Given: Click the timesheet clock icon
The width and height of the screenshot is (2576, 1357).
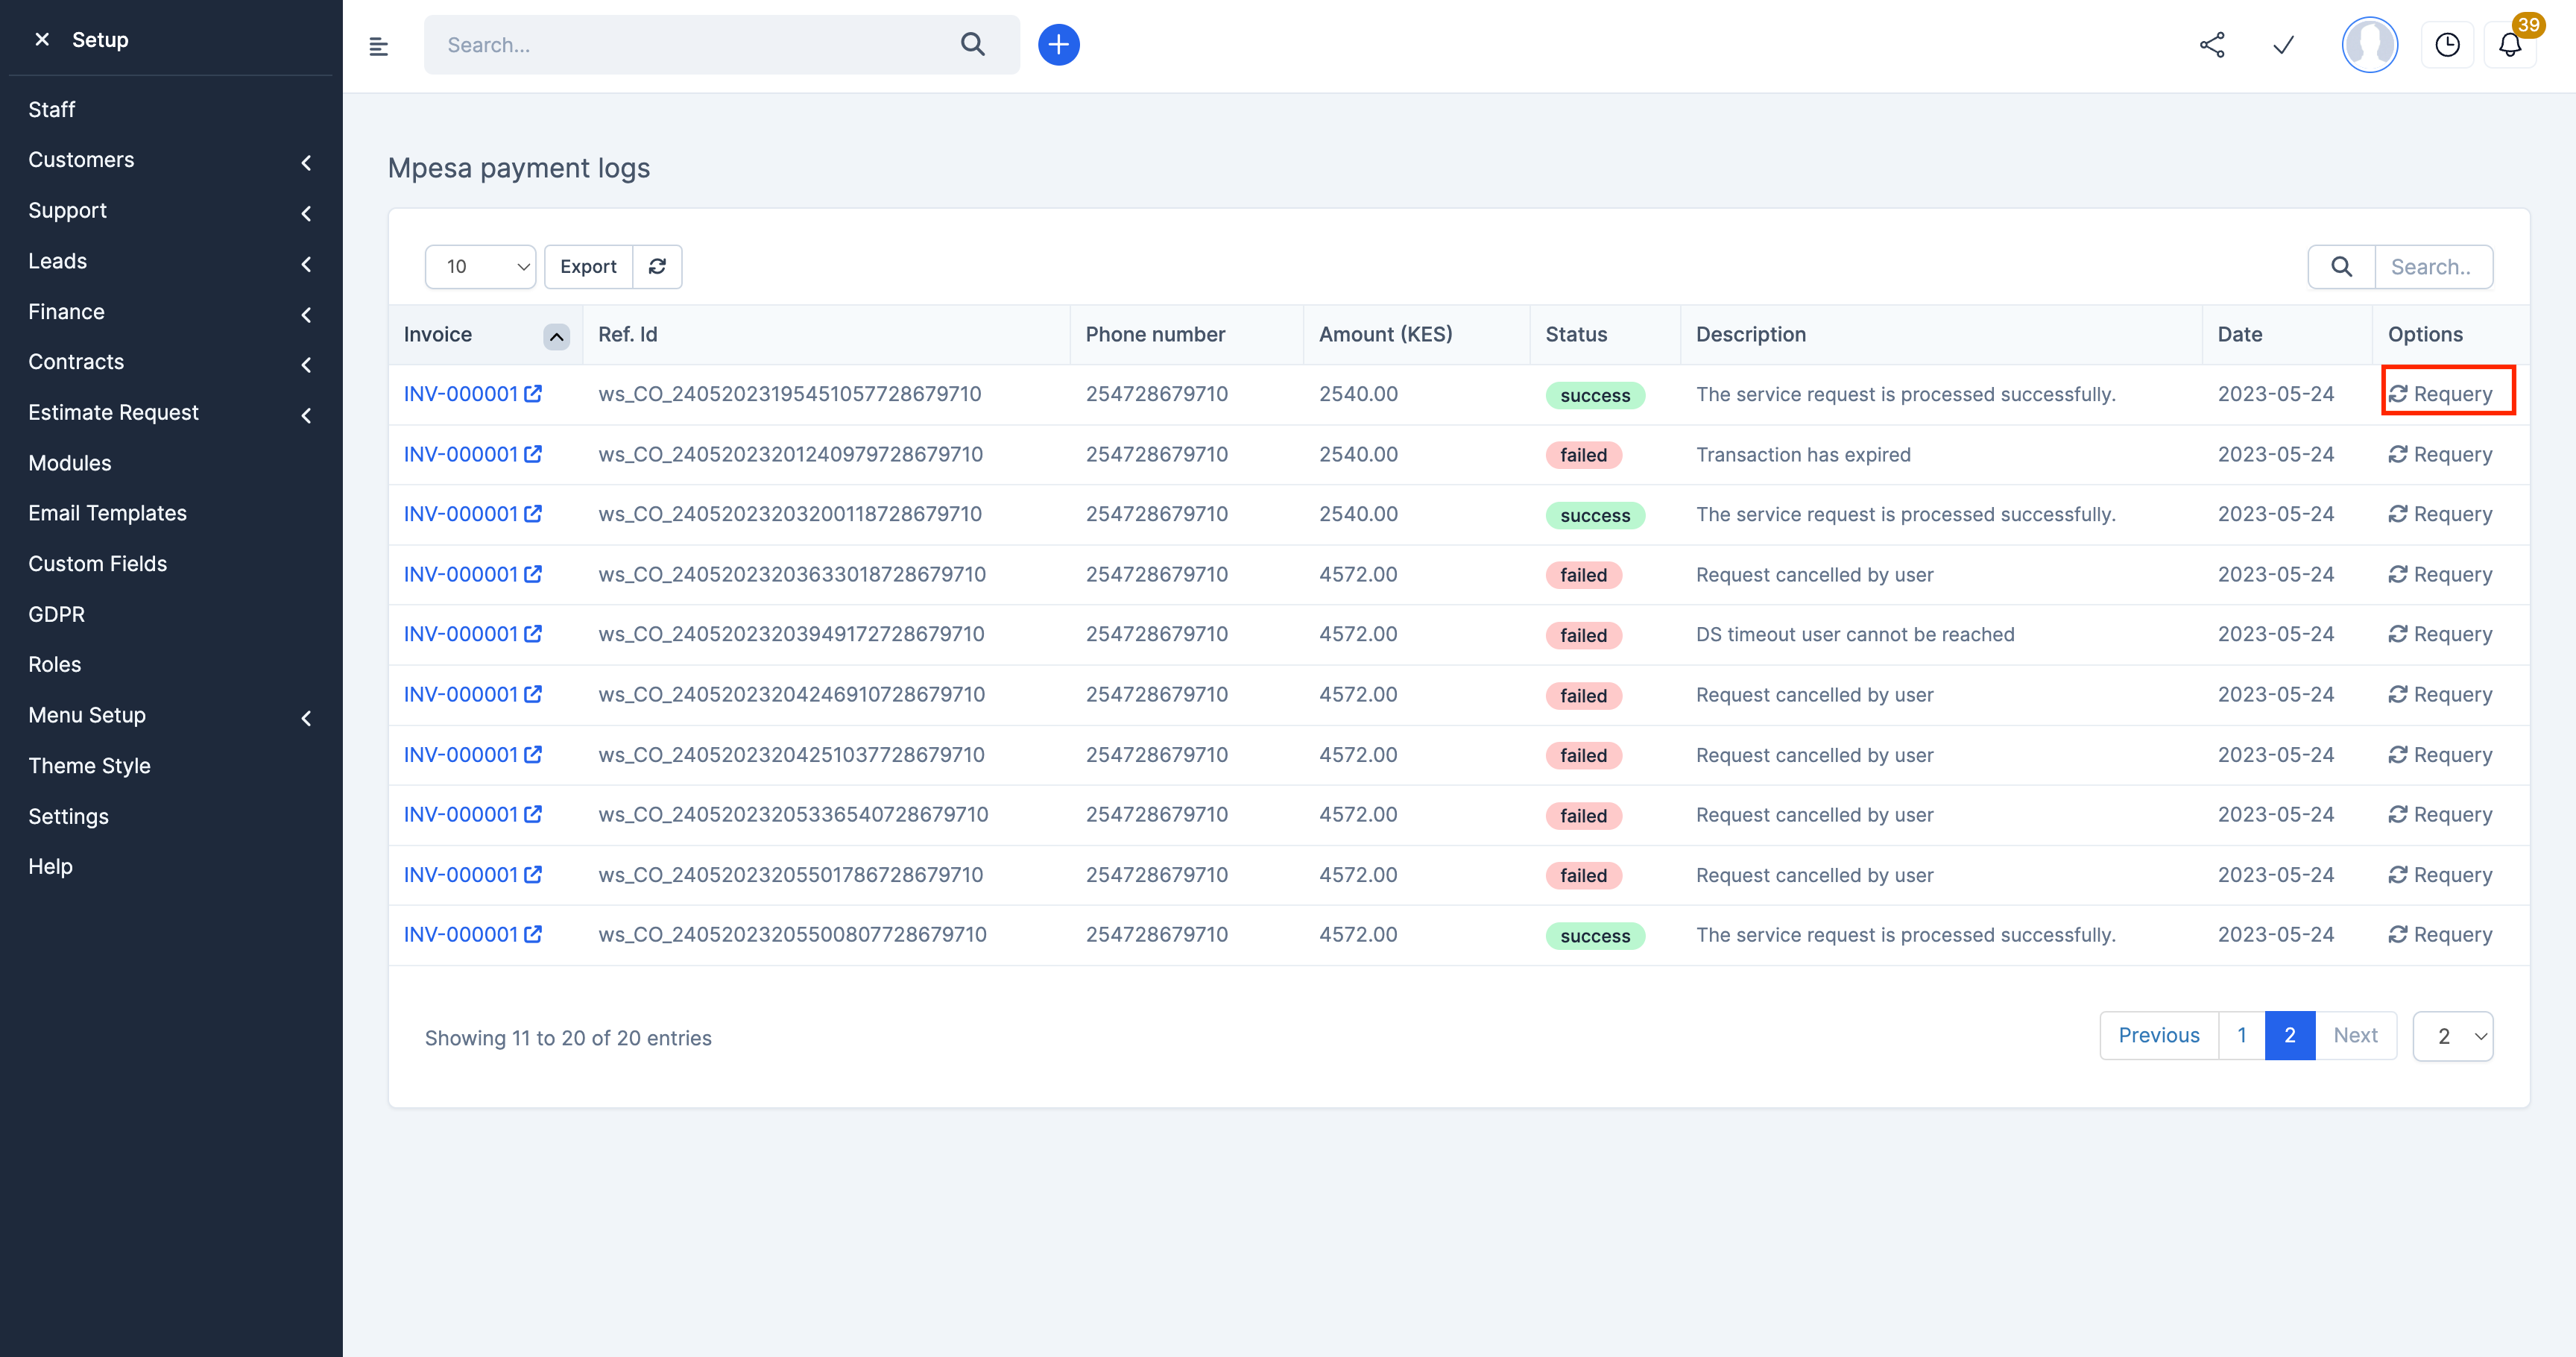Looking at the screenshot, I should (x=2447, y=45).
